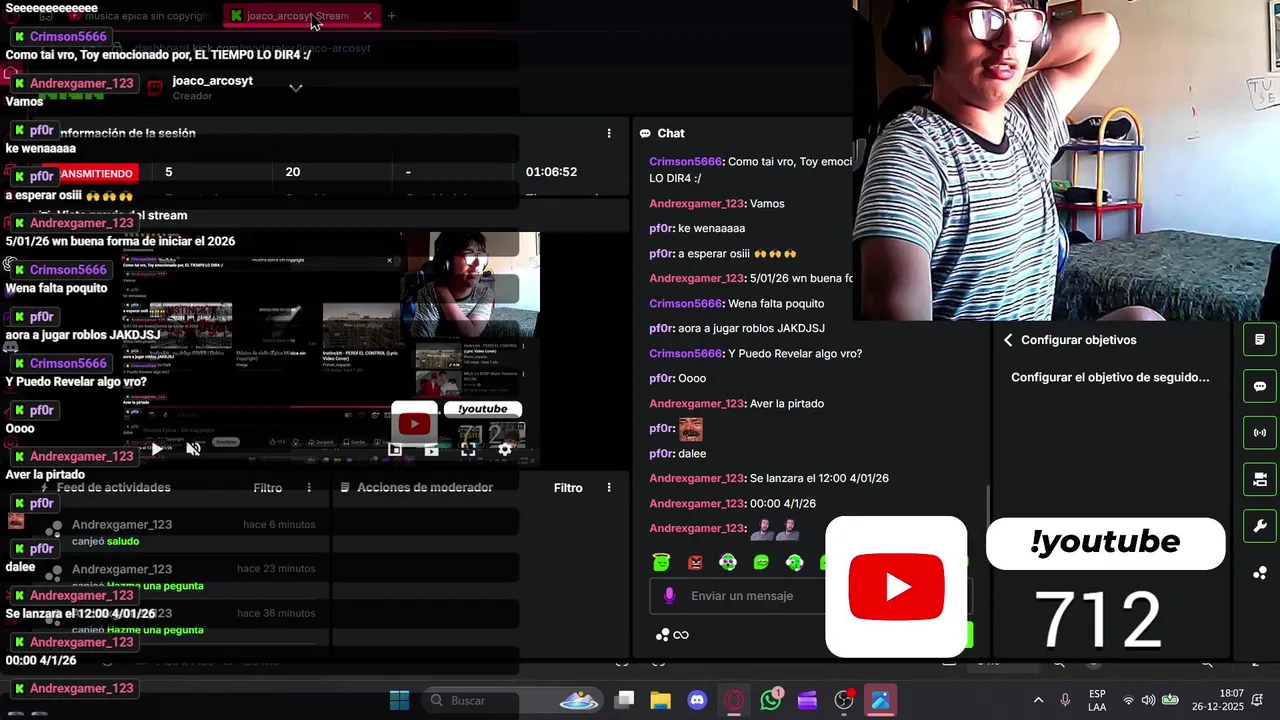
Task: Open the channel points icon in right sidebar
Action: 1260,573
